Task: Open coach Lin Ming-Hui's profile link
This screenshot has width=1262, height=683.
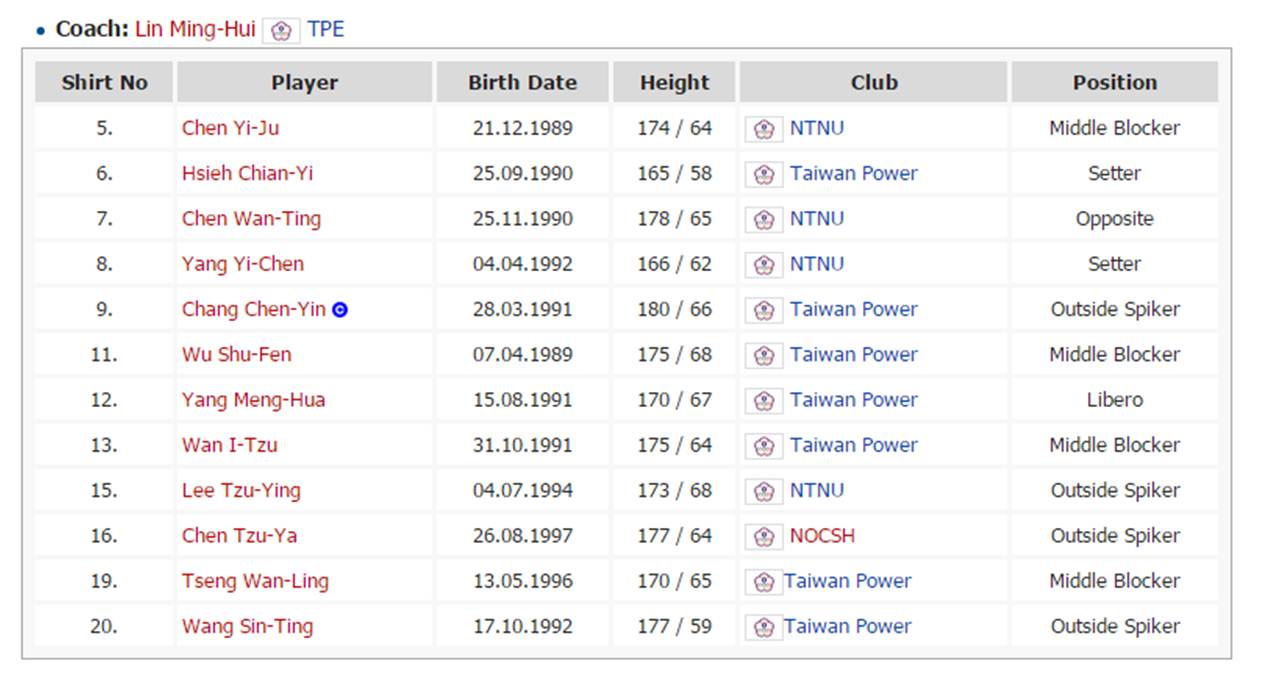Action: point(195,29)
